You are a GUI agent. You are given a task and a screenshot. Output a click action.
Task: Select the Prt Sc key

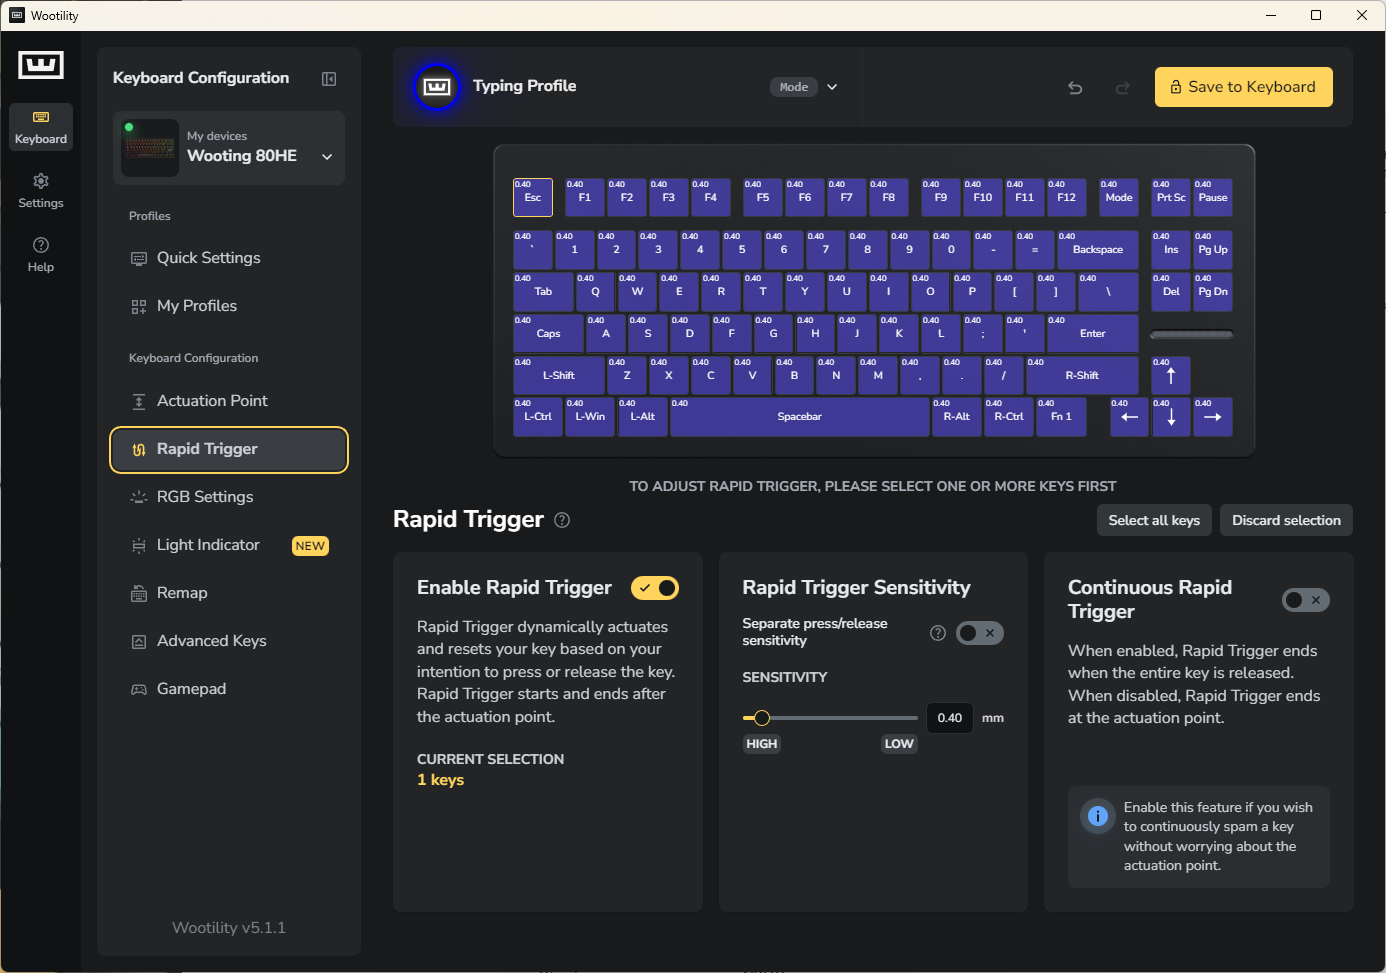tap(1171, 197)
